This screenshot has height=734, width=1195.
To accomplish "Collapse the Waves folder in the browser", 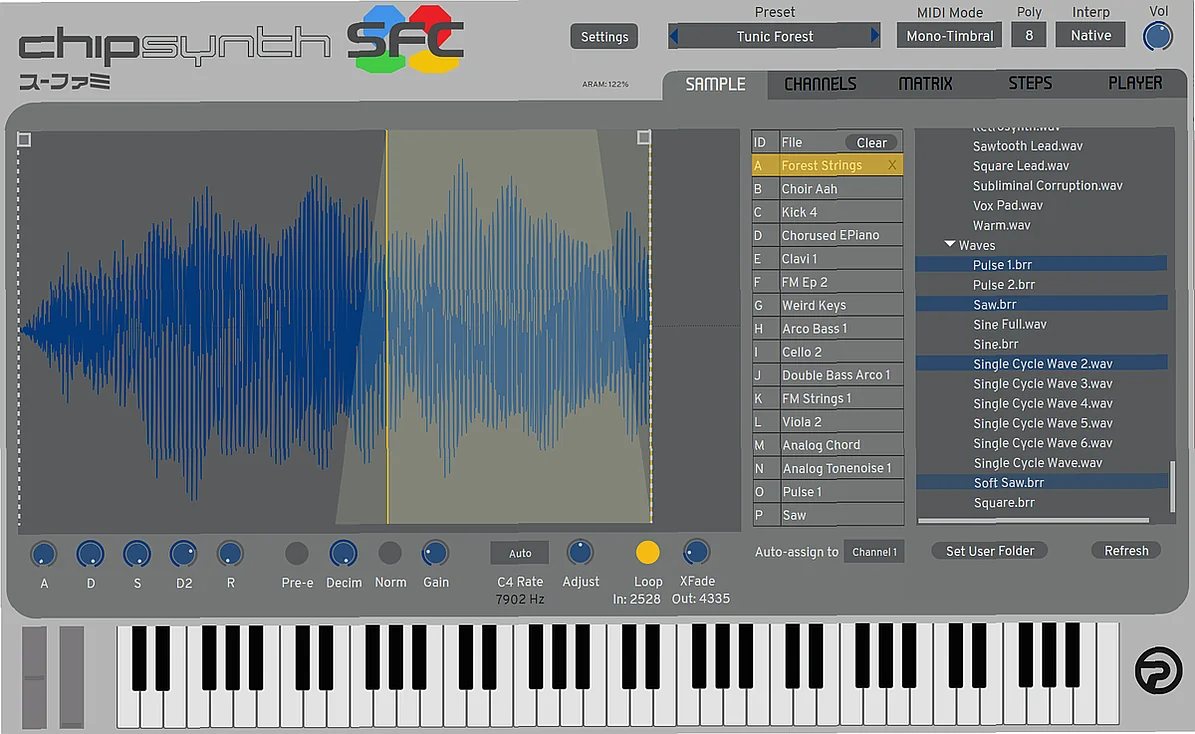I will click(950, 244).
